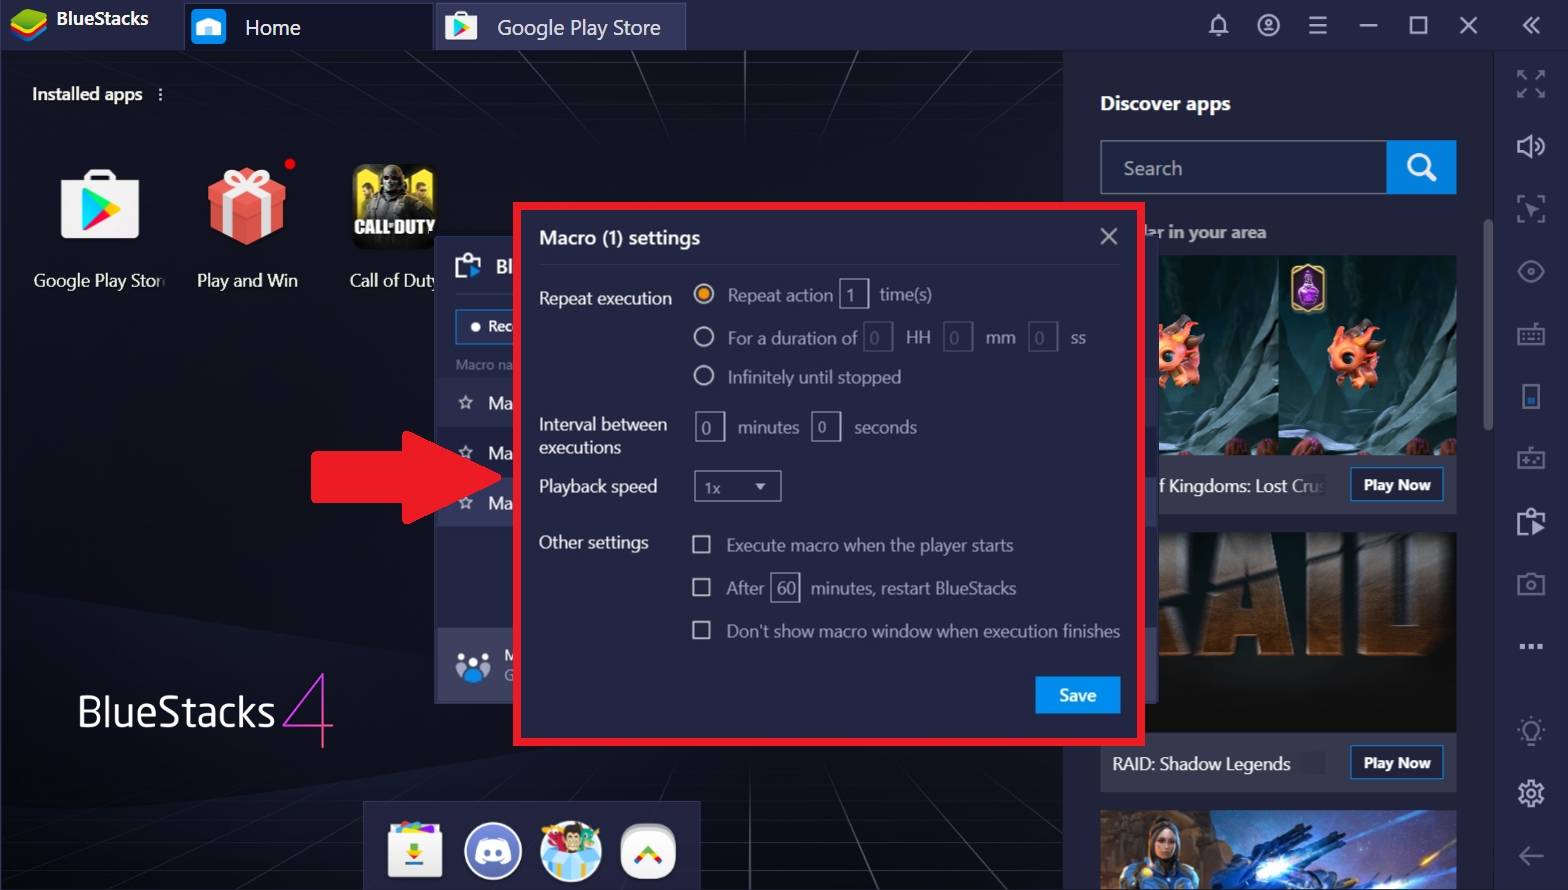This screenshot has height=890, width=1568.
Task: Select the Repeat action radio button
Action: [704, 294]
